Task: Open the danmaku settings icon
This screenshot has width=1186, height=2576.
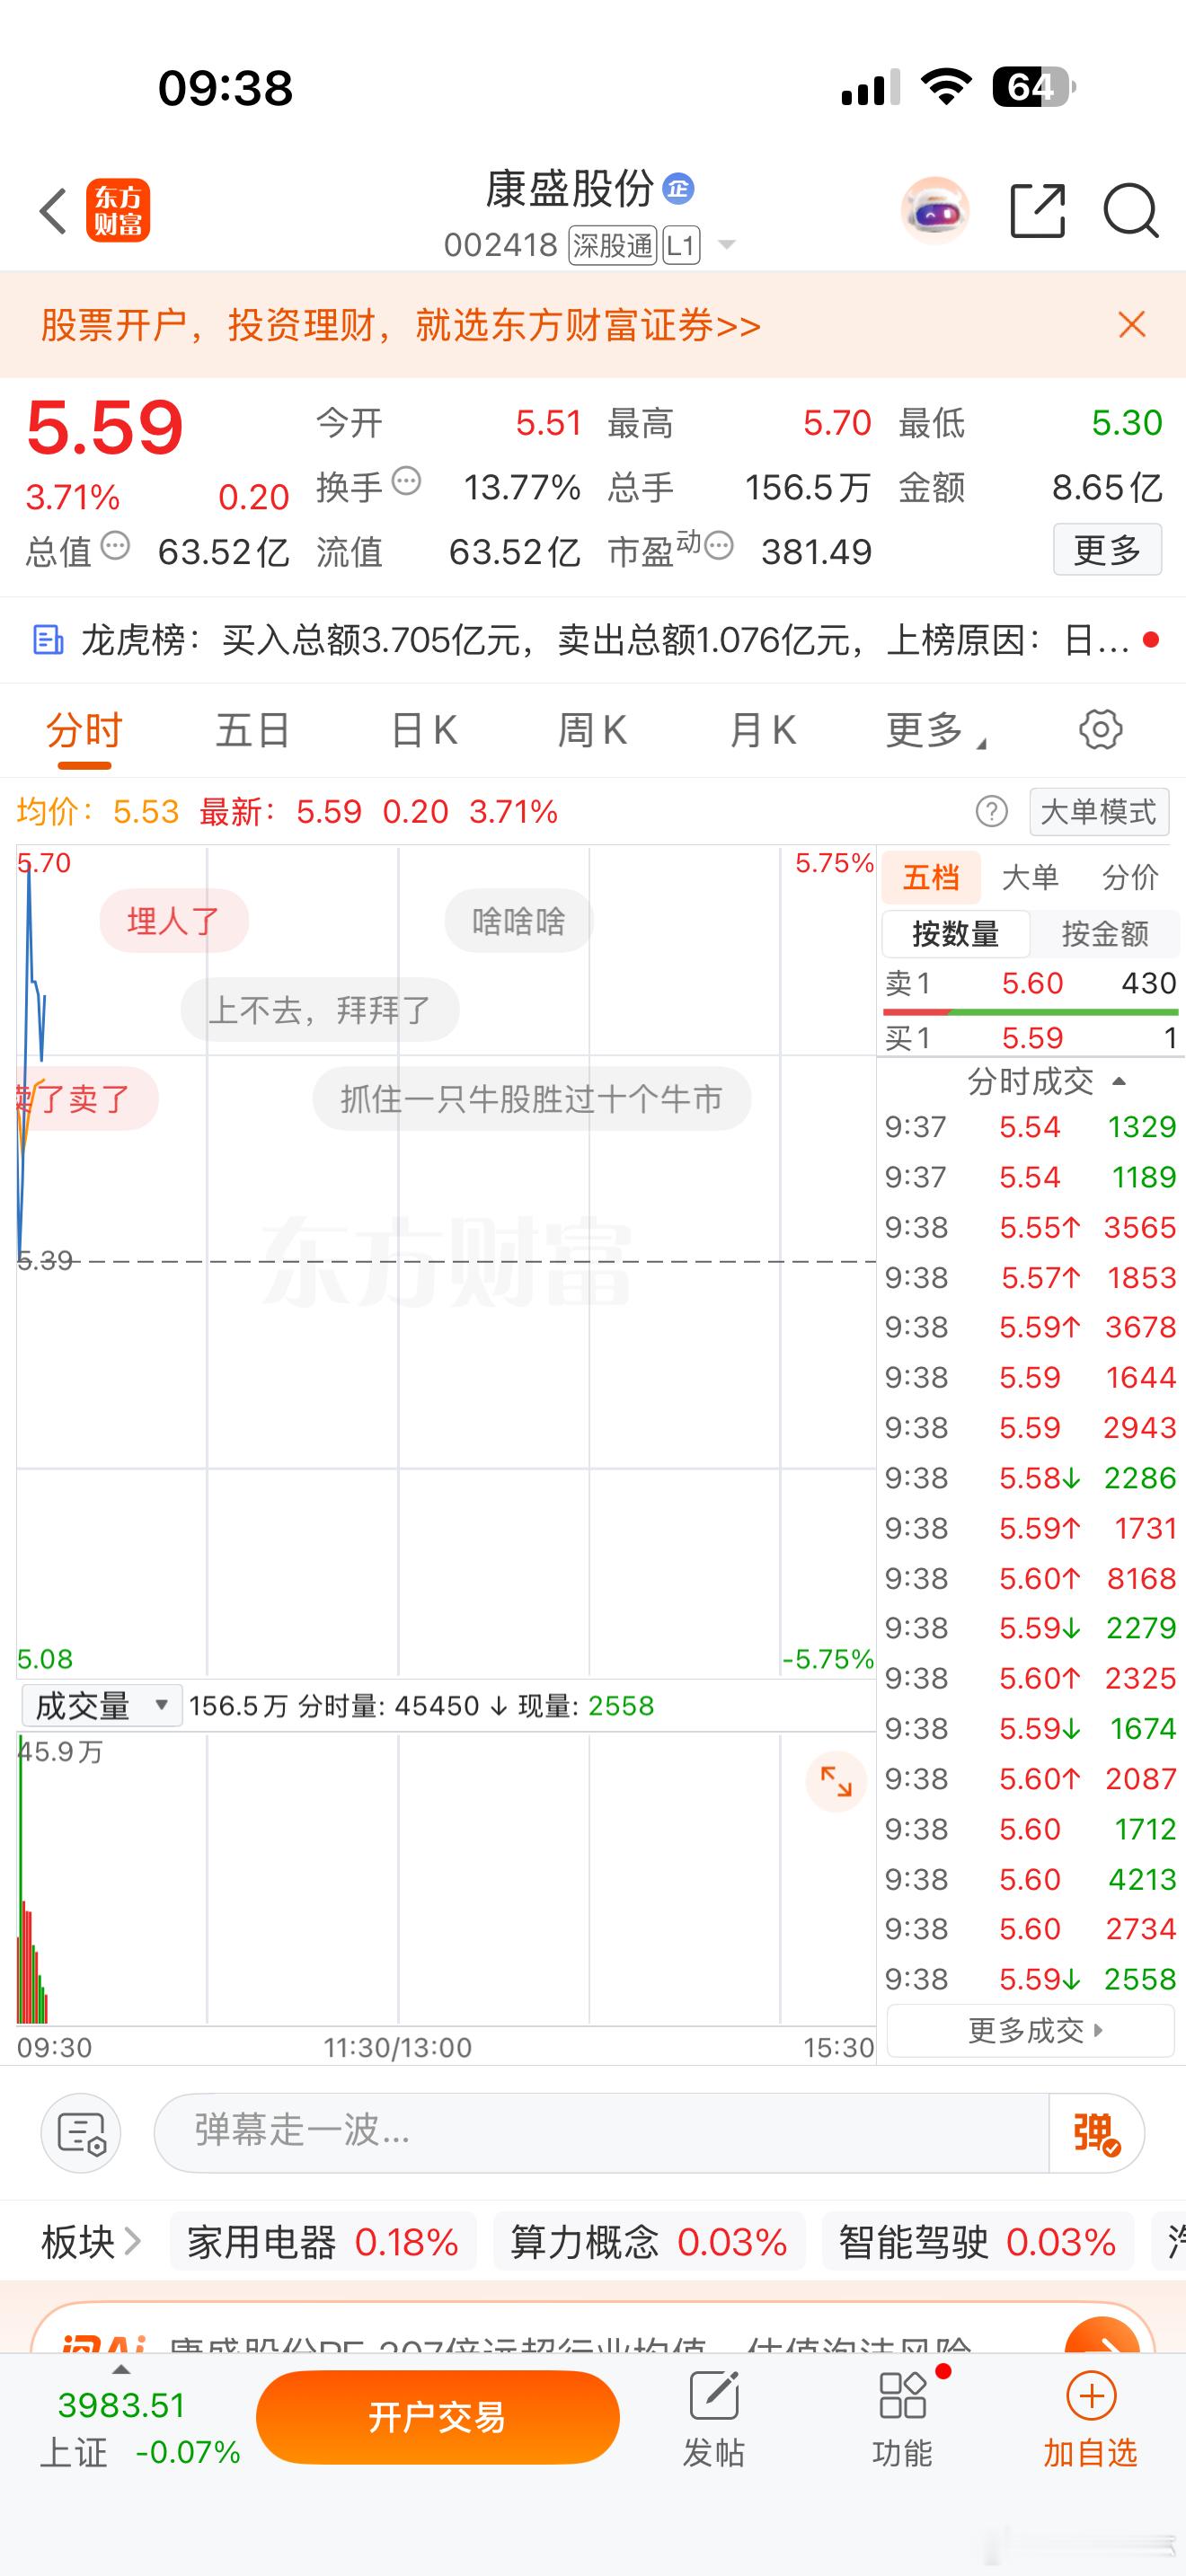Action: tap(81, 2133)
